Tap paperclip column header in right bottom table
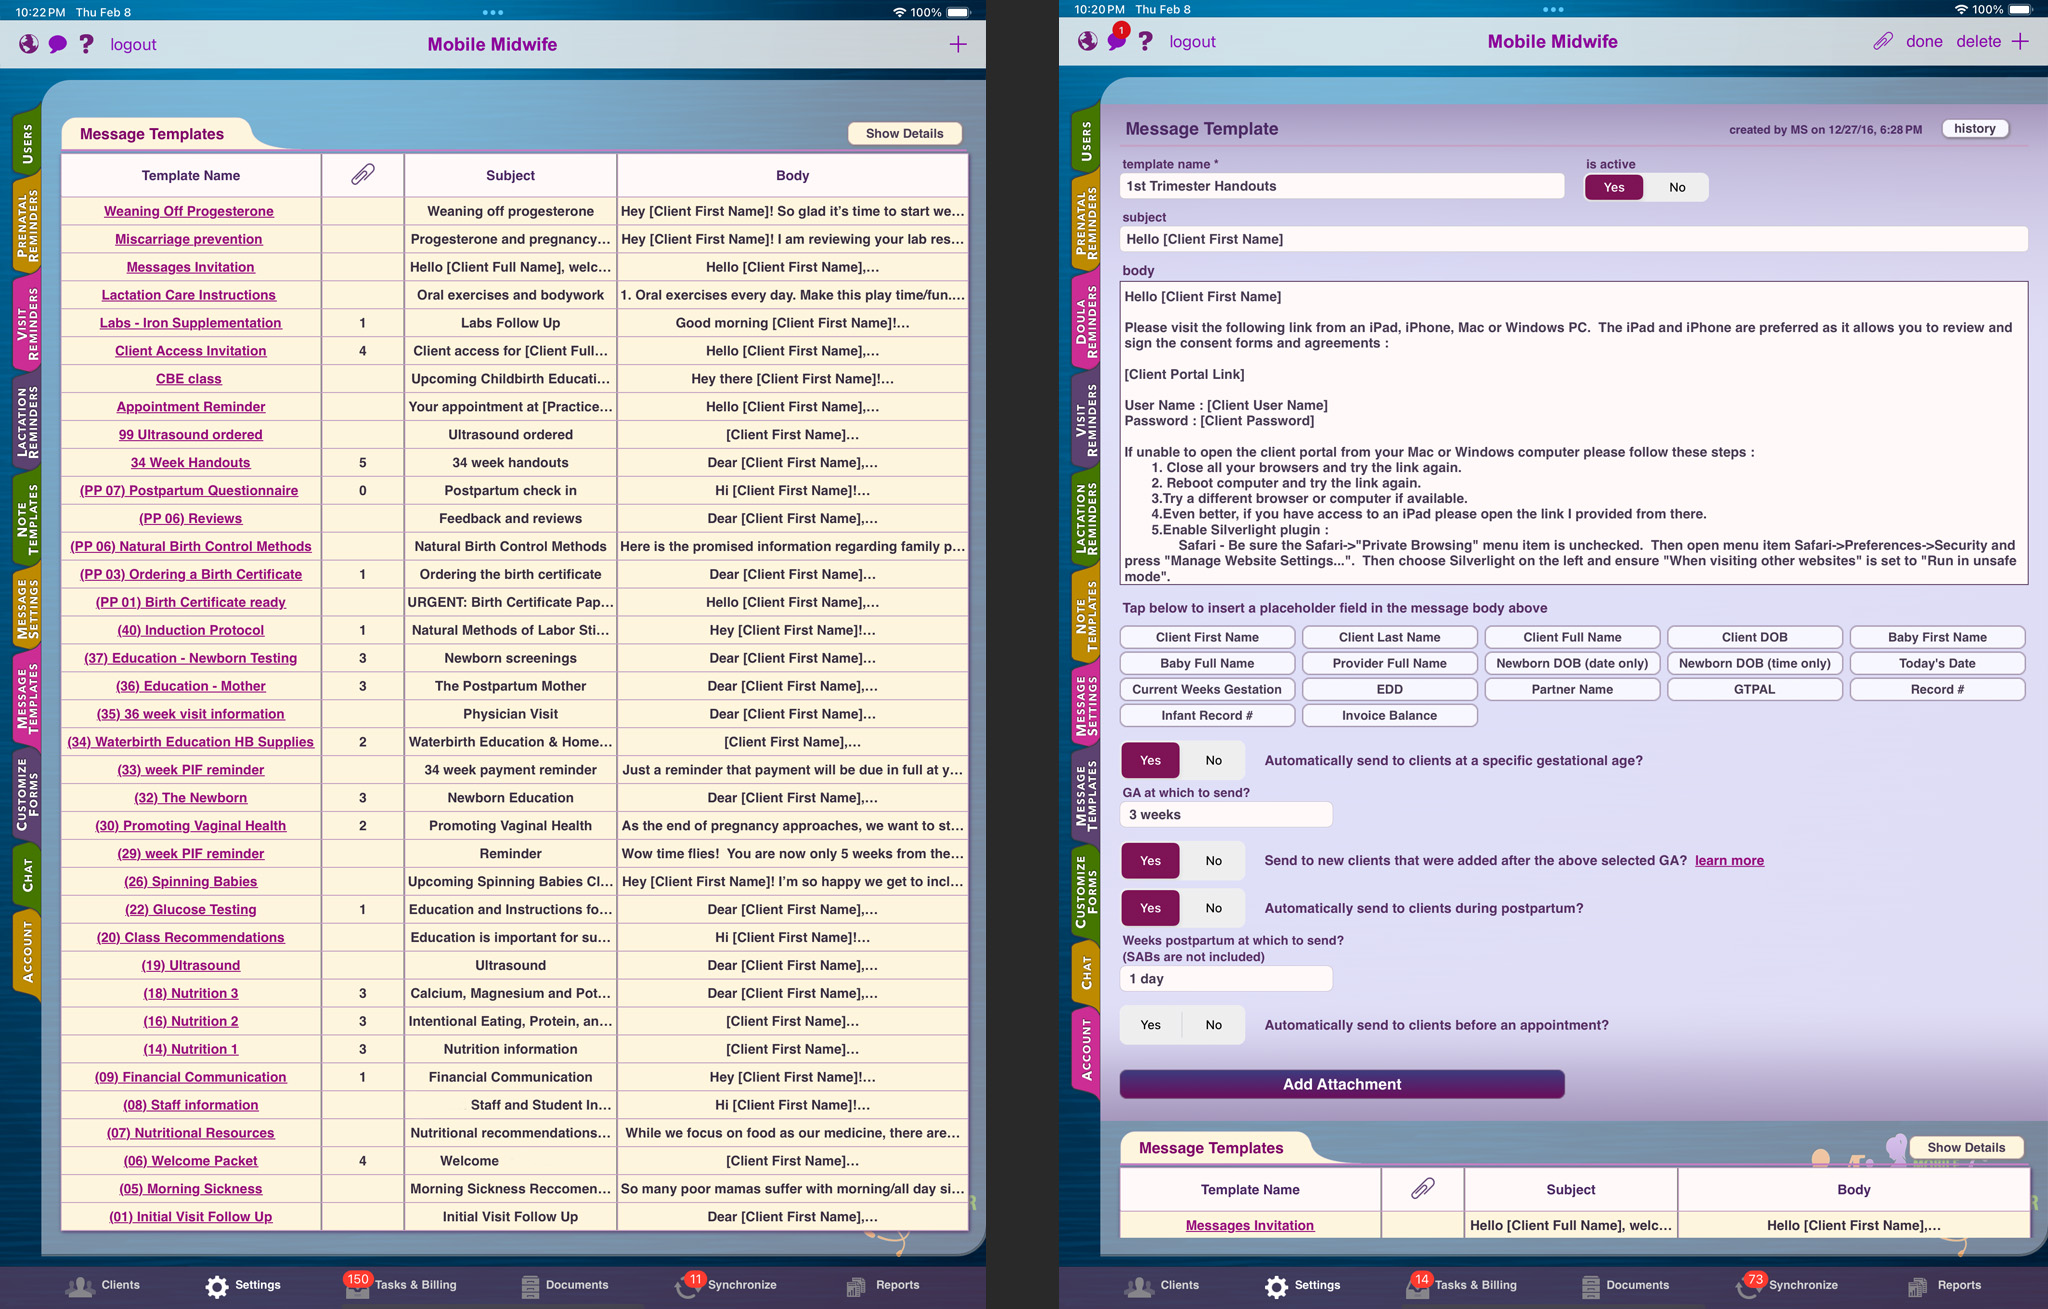This screenshot has width=2048, height=1309. point(1423,1189)
